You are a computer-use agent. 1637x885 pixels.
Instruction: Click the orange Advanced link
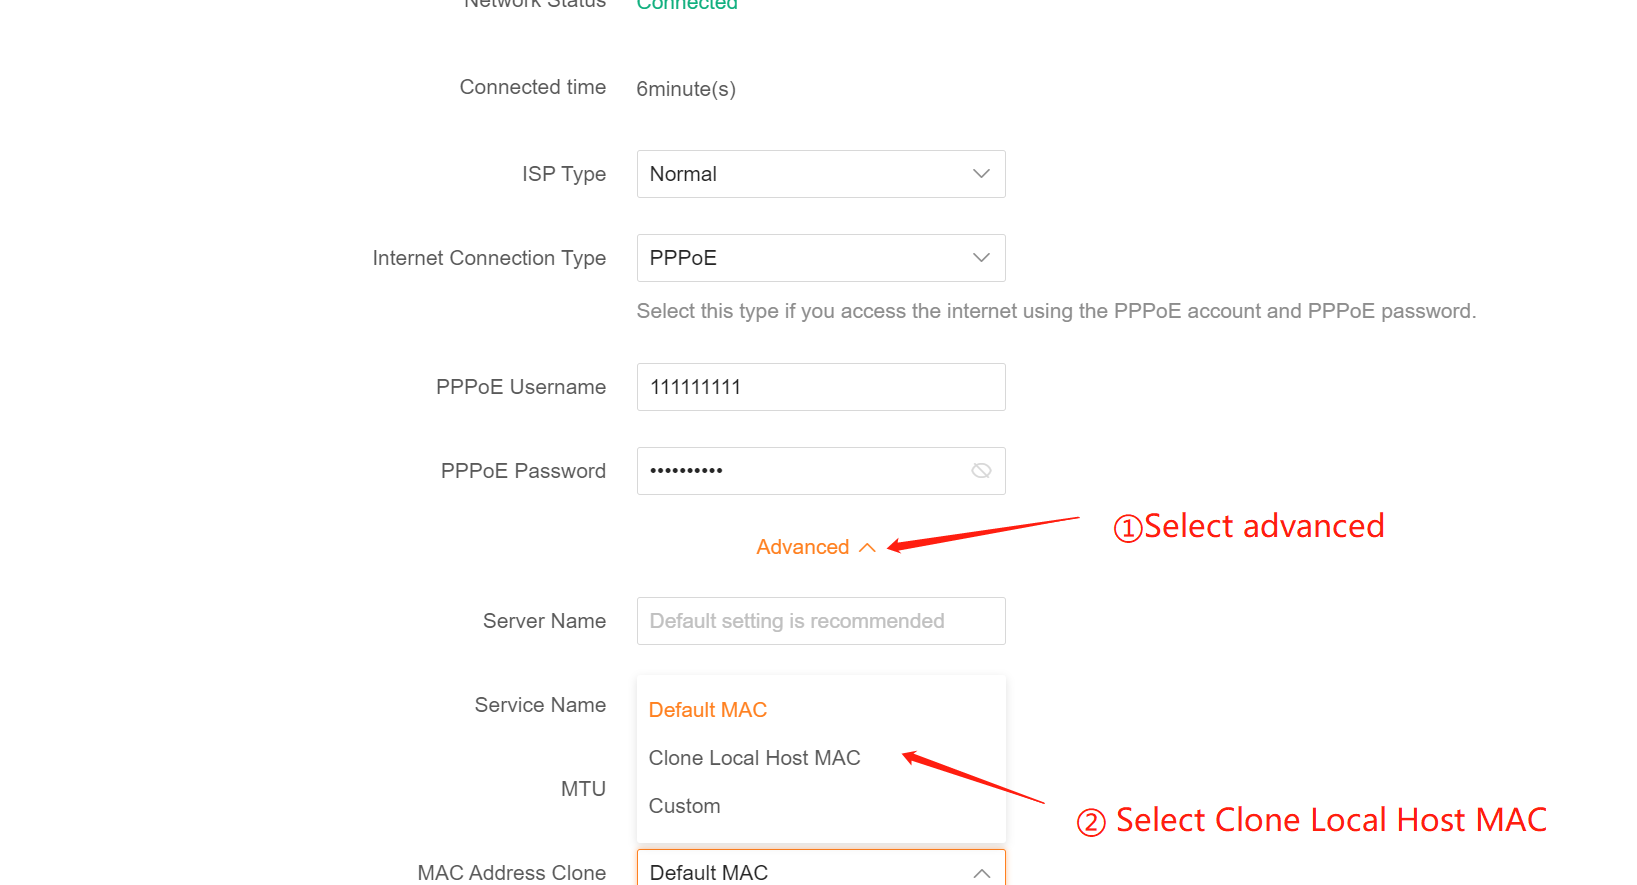click(x=802, y=547)
